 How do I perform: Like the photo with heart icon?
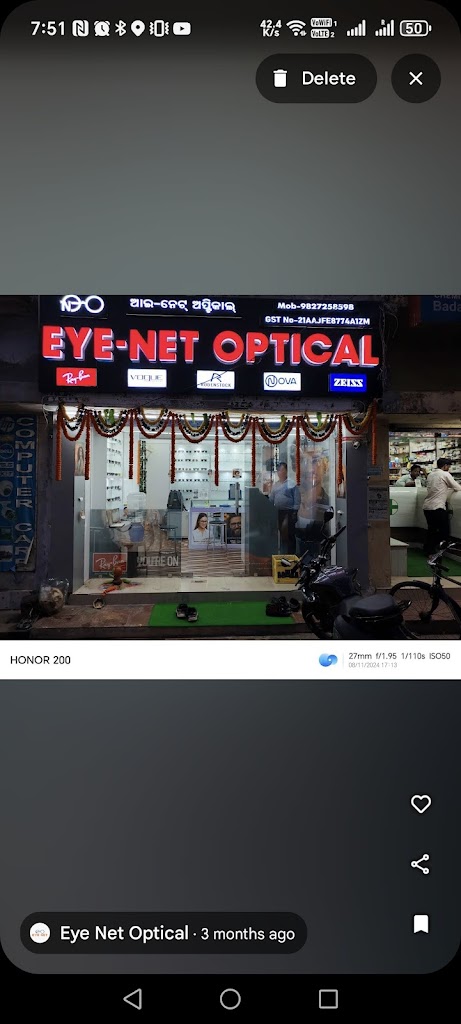pyautogui.click(x=421, y=804)
